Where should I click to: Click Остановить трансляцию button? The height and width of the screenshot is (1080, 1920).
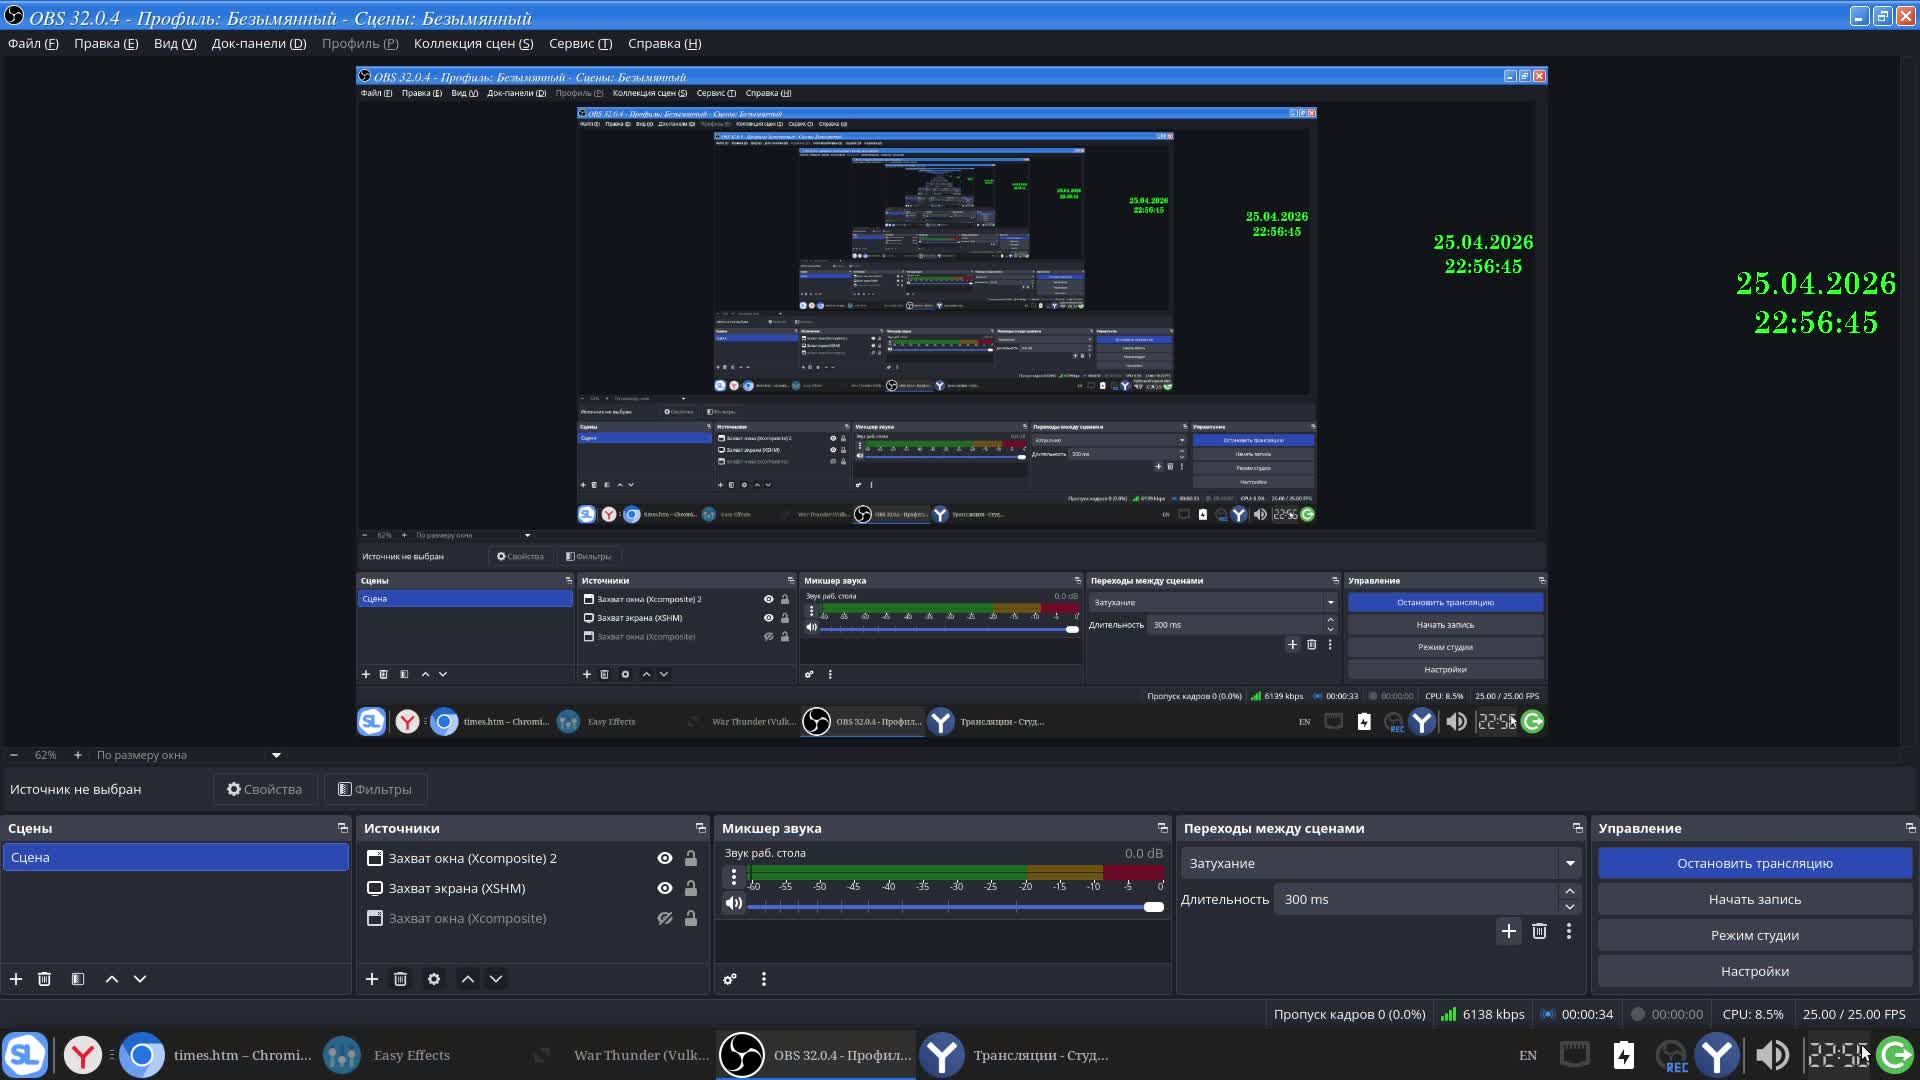[x=1754, y=863]
